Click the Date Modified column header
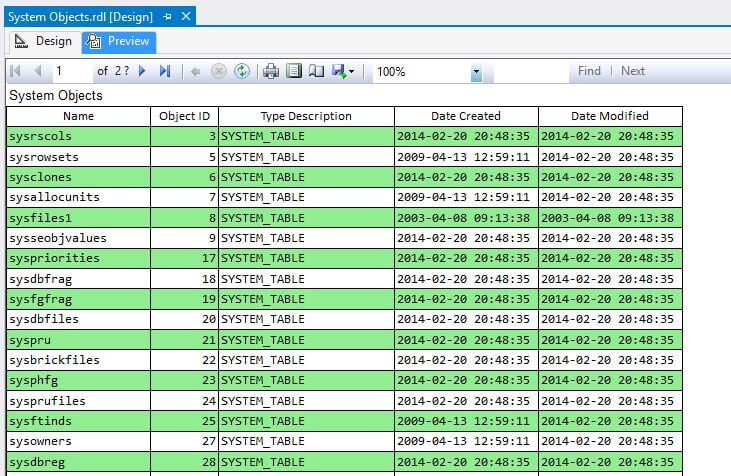The height and width of the screenshot is (476, 731). 610,116
